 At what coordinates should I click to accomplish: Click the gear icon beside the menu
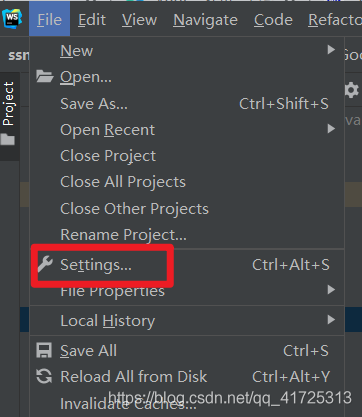tap(352, 90)
